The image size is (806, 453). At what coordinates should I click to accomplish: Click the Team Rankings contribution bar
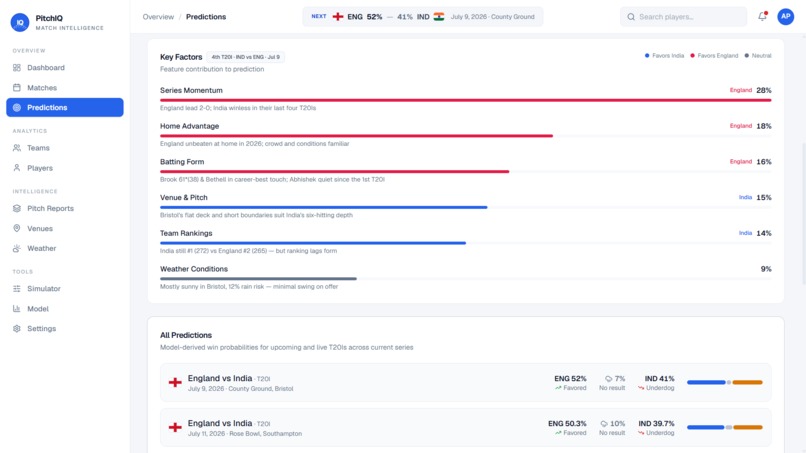(313, 243)
